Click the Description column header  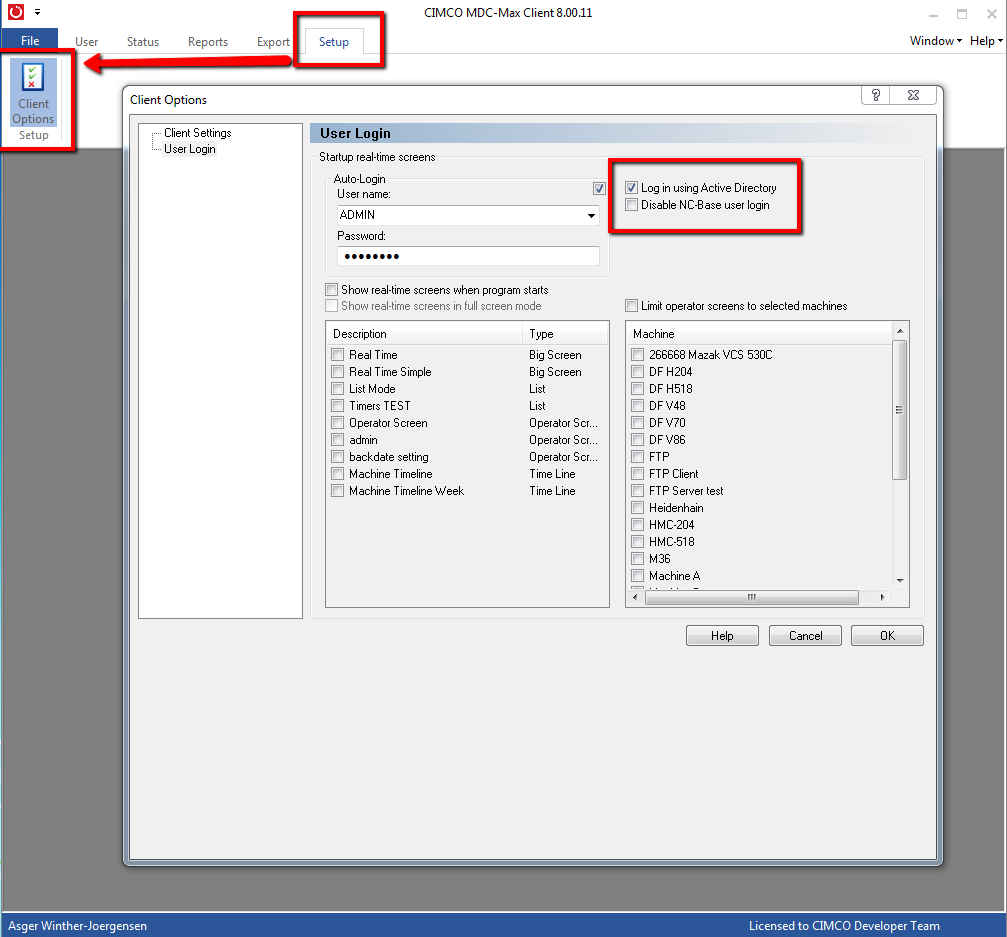[x=425, y=334]
